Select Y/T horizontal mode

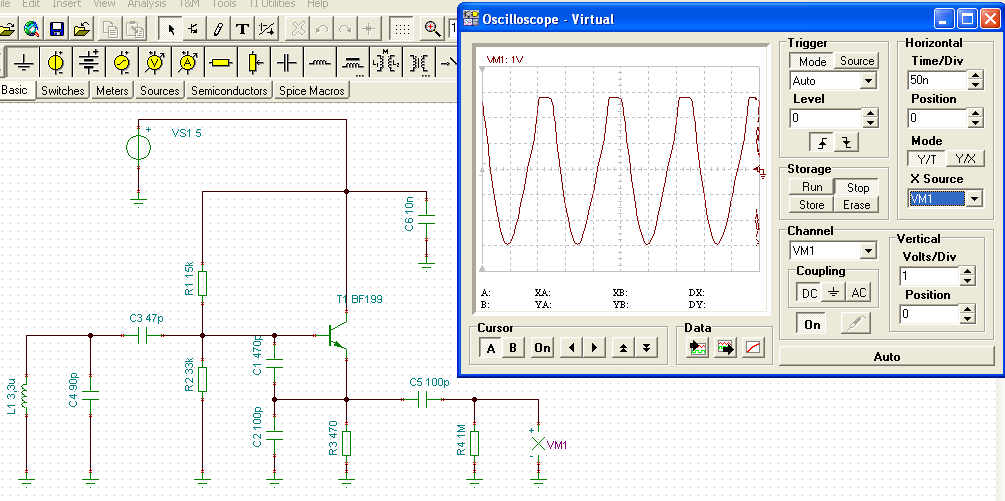pyautogui.click(x=927, y=159)
